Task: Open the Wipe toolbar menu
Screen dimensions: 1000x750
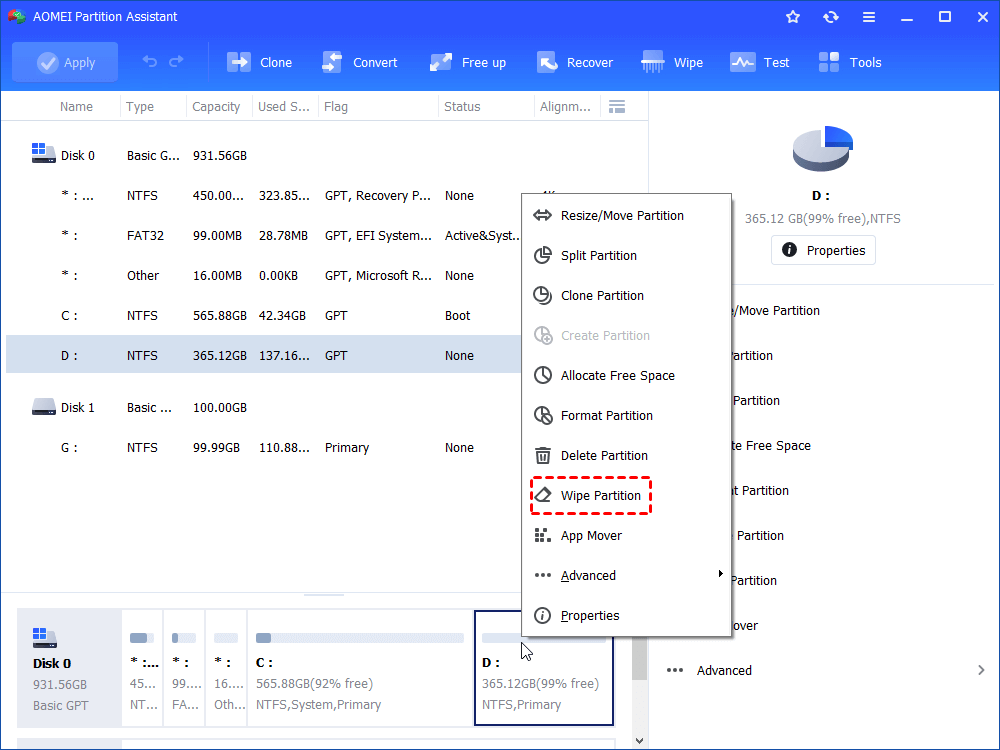Action: (x=672, y=62)
